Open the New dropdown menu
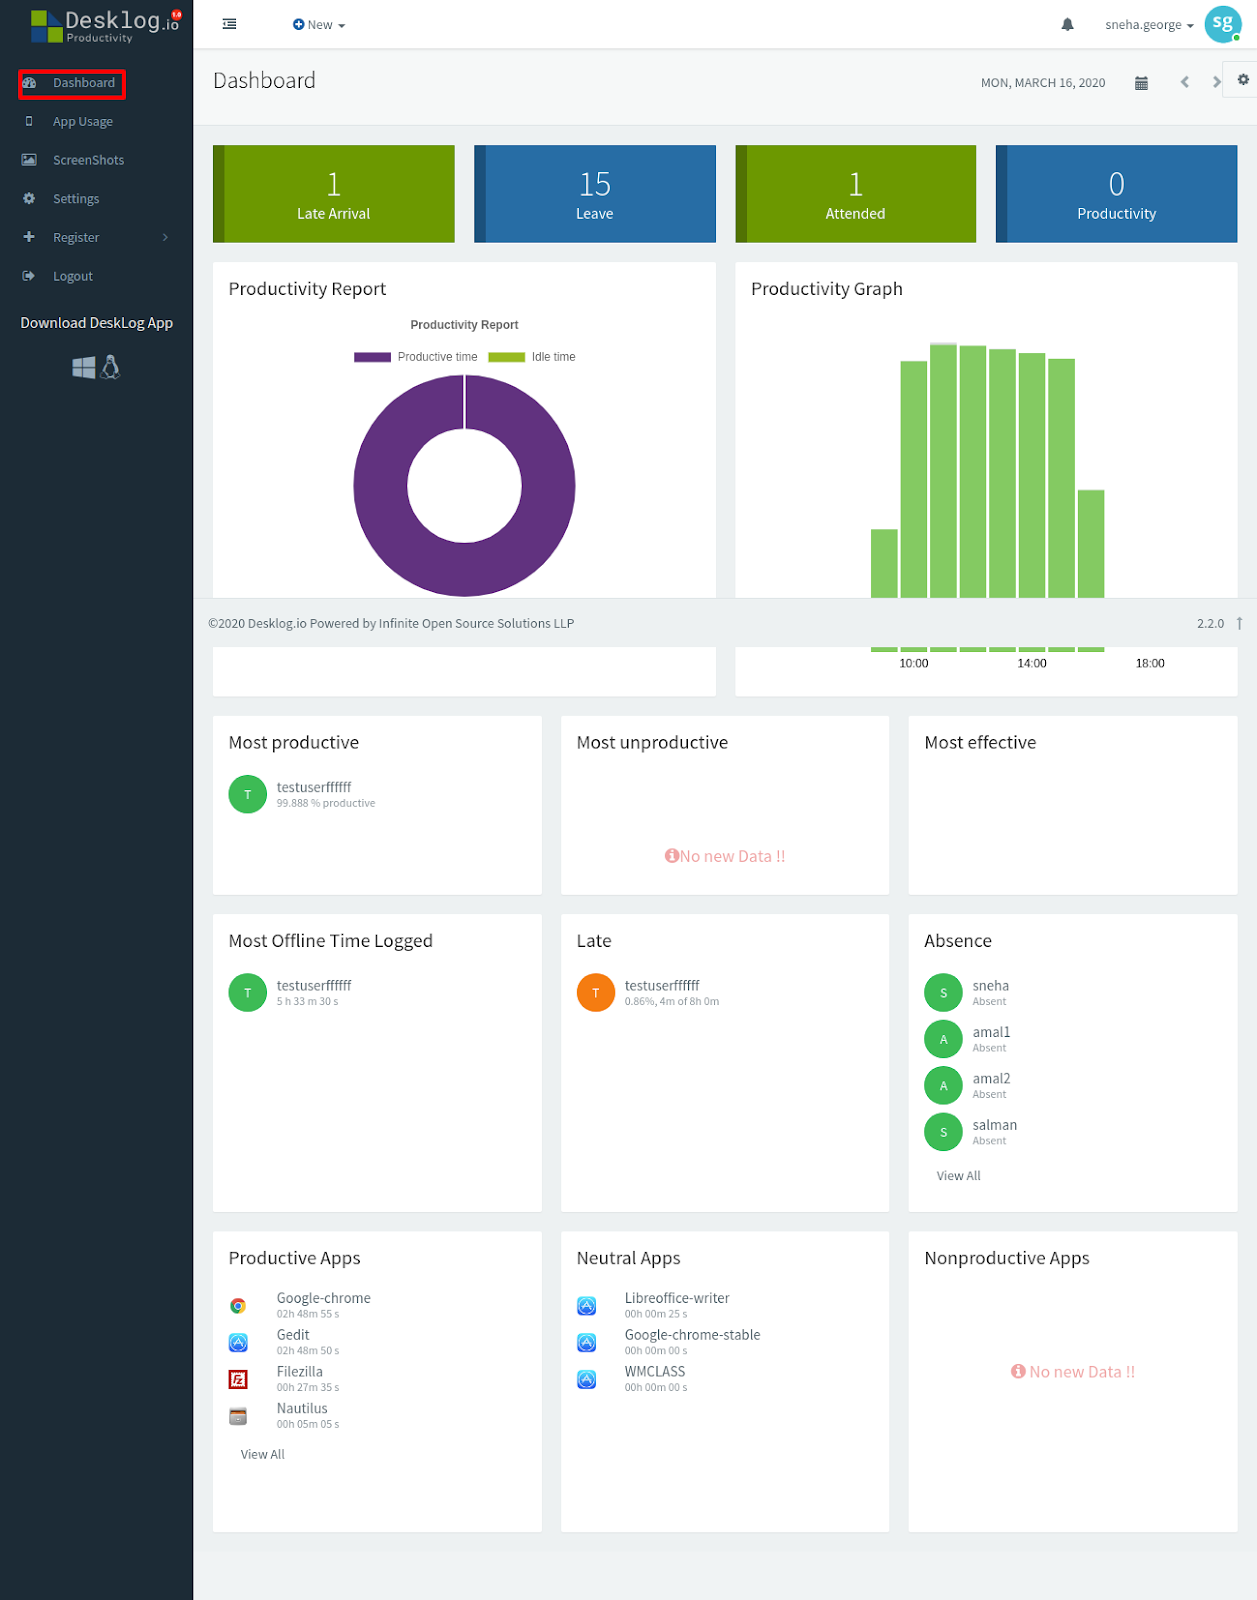This screenshot has height=1600, width=1257. click(x=319, y=25)
